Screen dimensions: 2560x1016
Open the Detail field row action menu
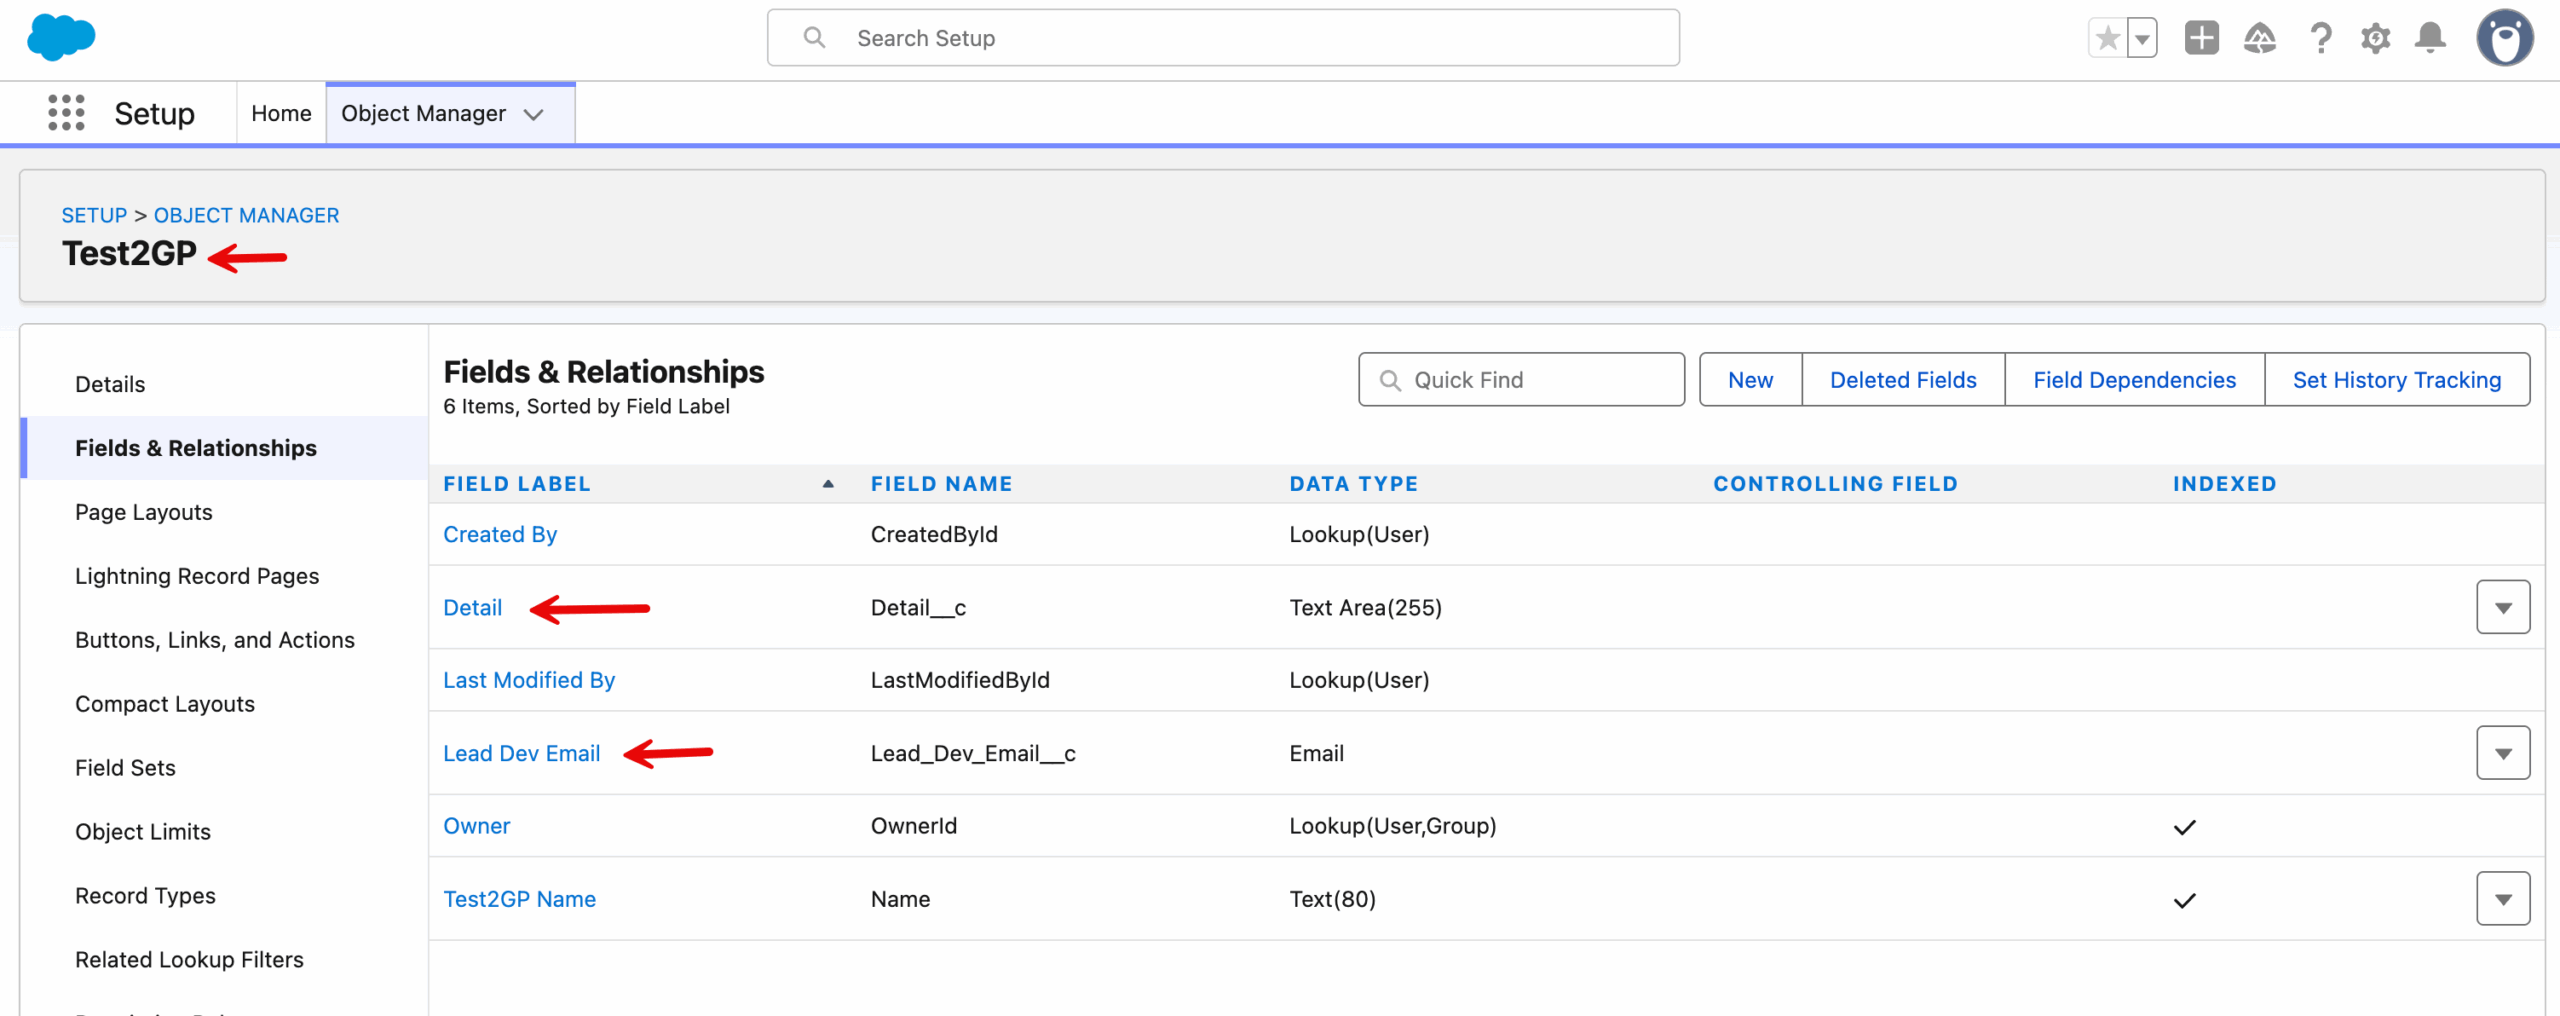click(2502, 608)
